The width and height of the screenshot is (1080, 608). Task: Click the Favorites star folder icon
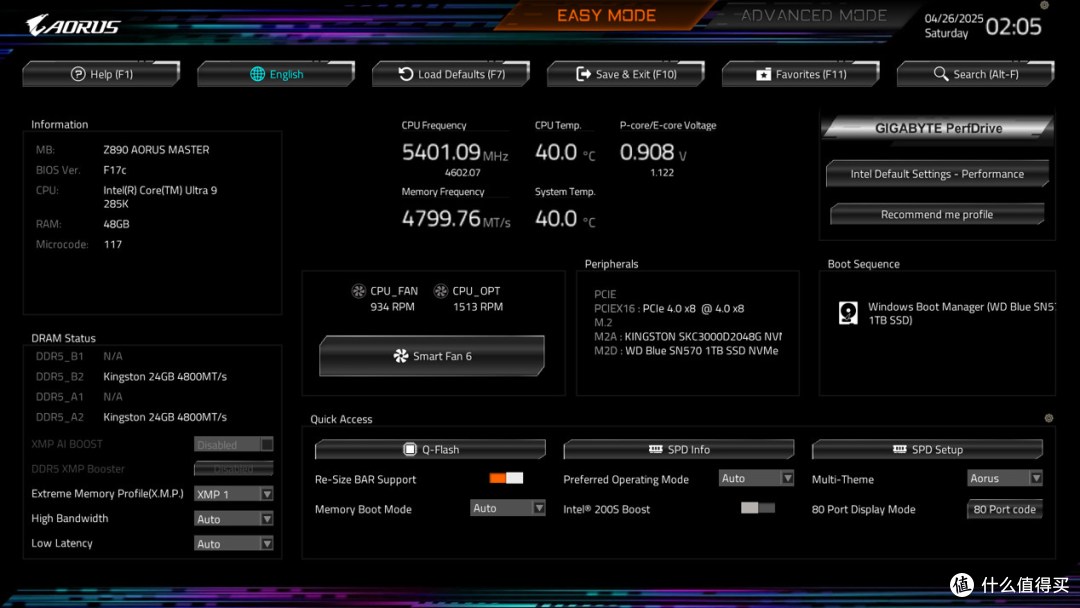pyautogui.click(x=763, y=74)
